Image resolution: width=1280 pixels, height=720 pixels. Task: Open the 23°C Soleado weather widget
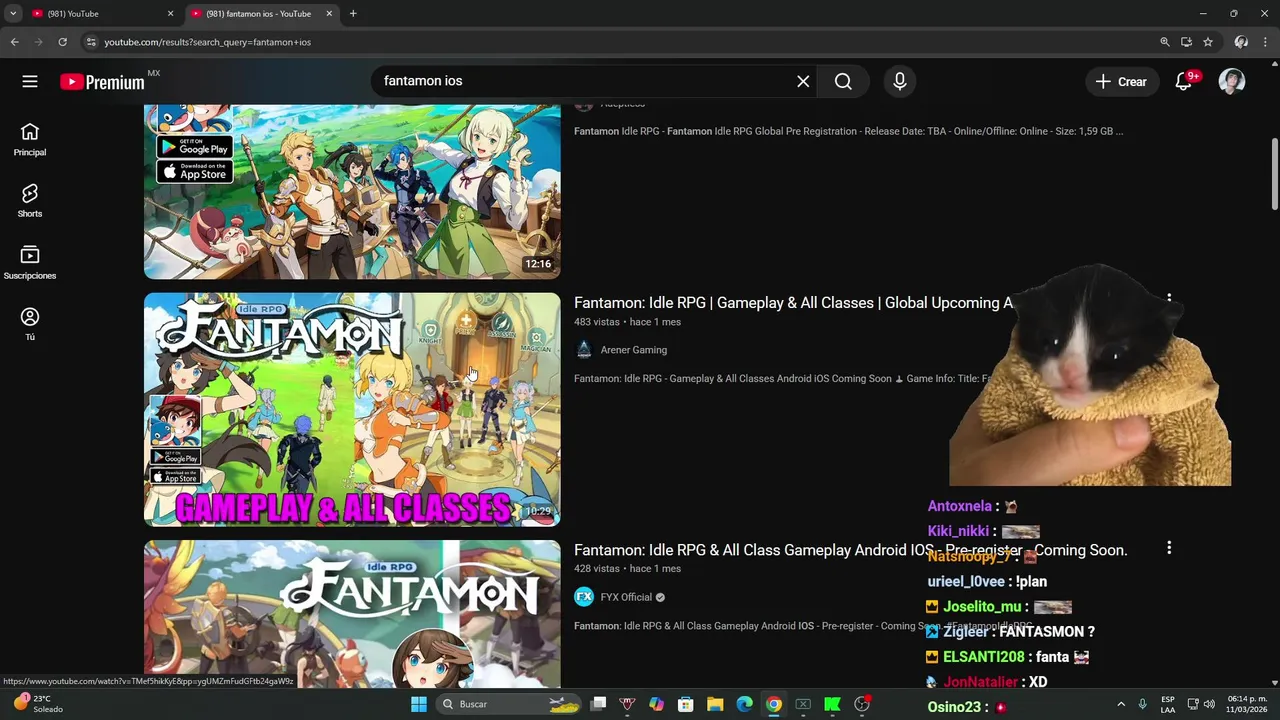(x=40, y=704)
